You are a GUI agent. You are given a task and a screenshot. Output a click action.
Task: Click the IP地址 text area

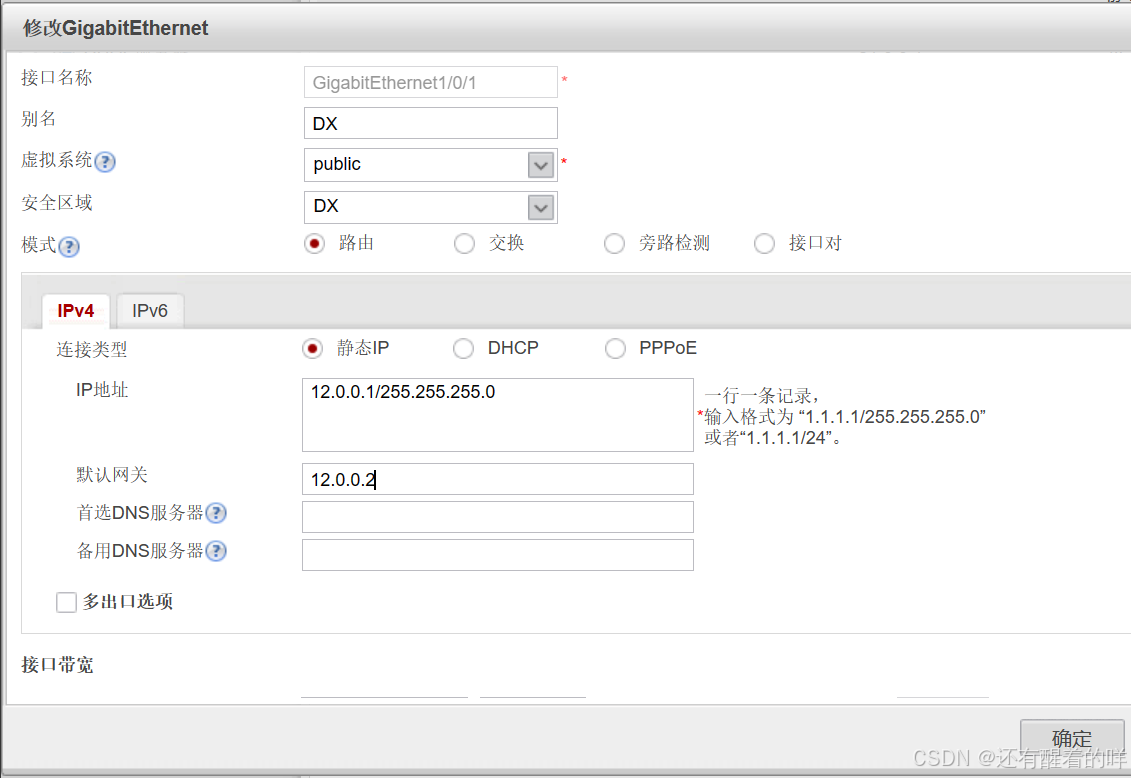pos(498,415)
